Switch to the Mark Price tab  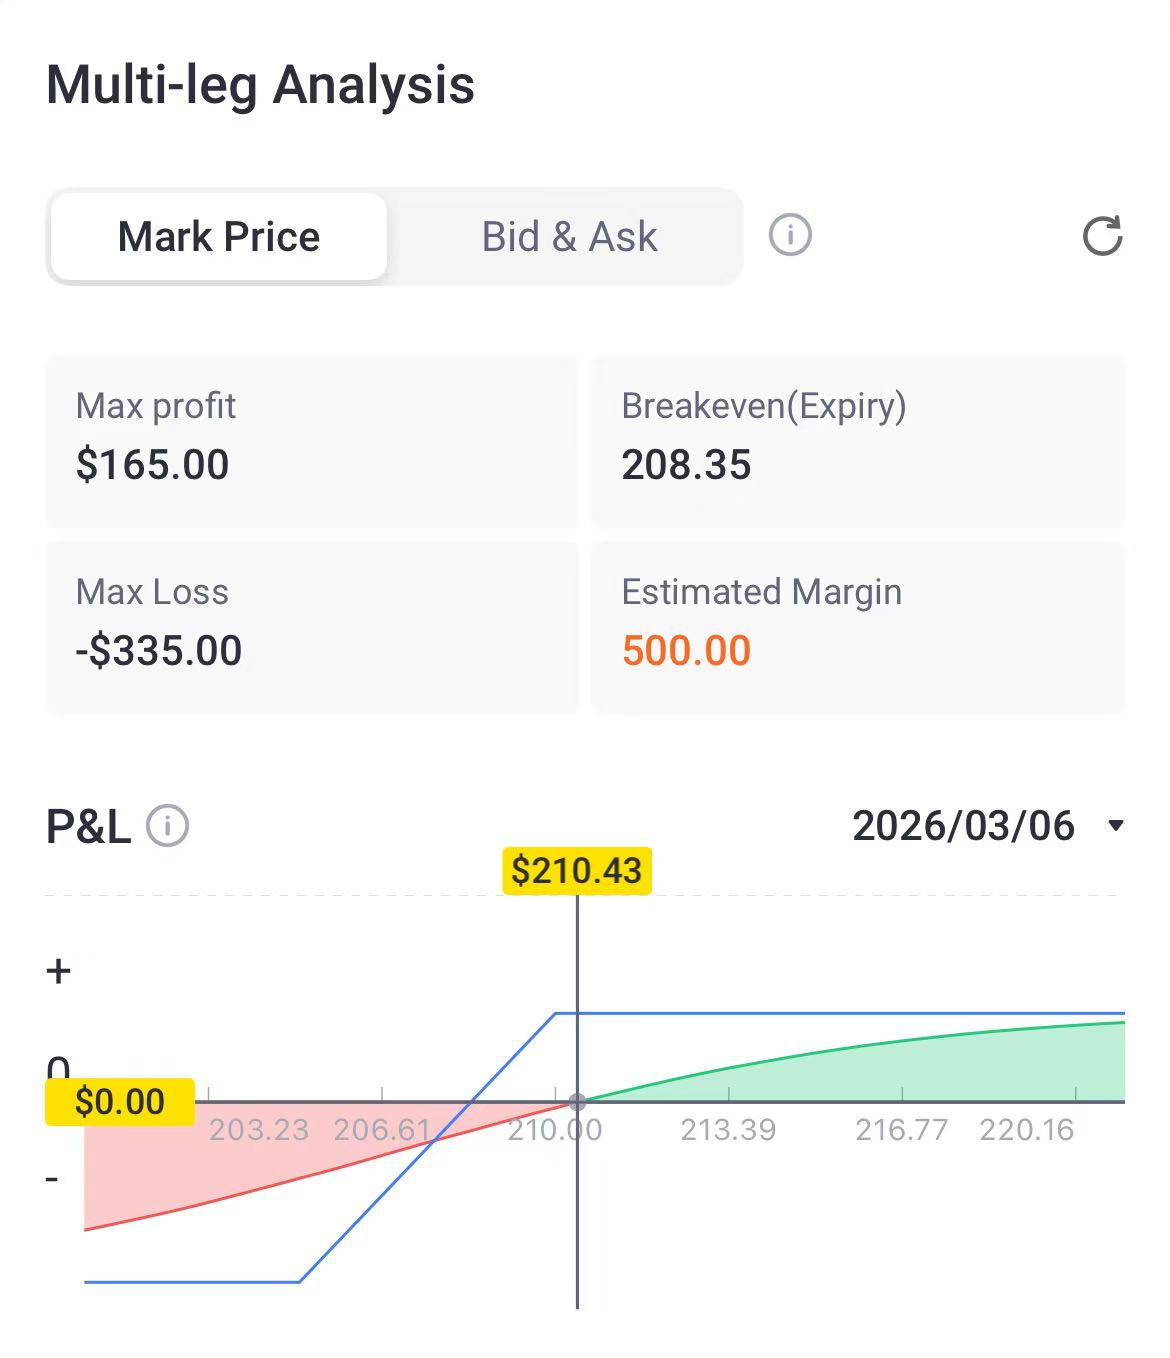coord(219,237)
